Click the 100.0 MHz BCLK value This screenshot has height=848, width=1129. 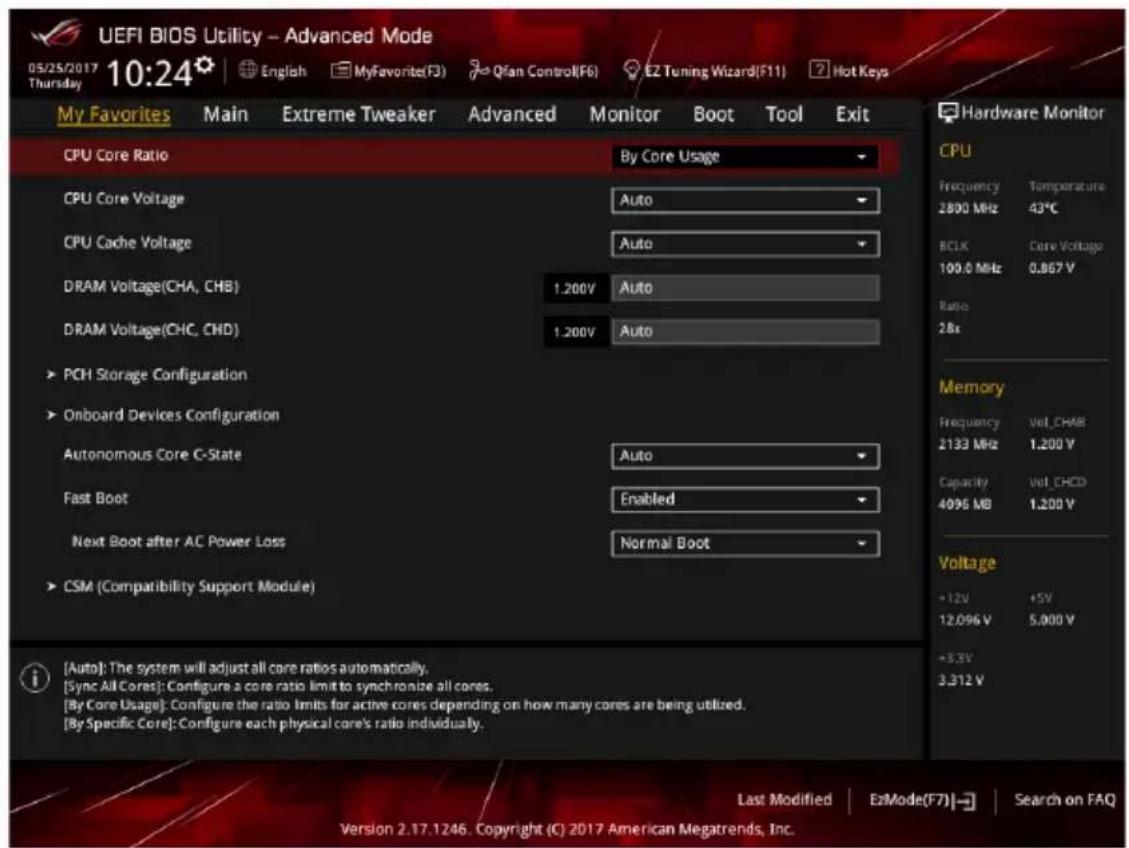970,269
